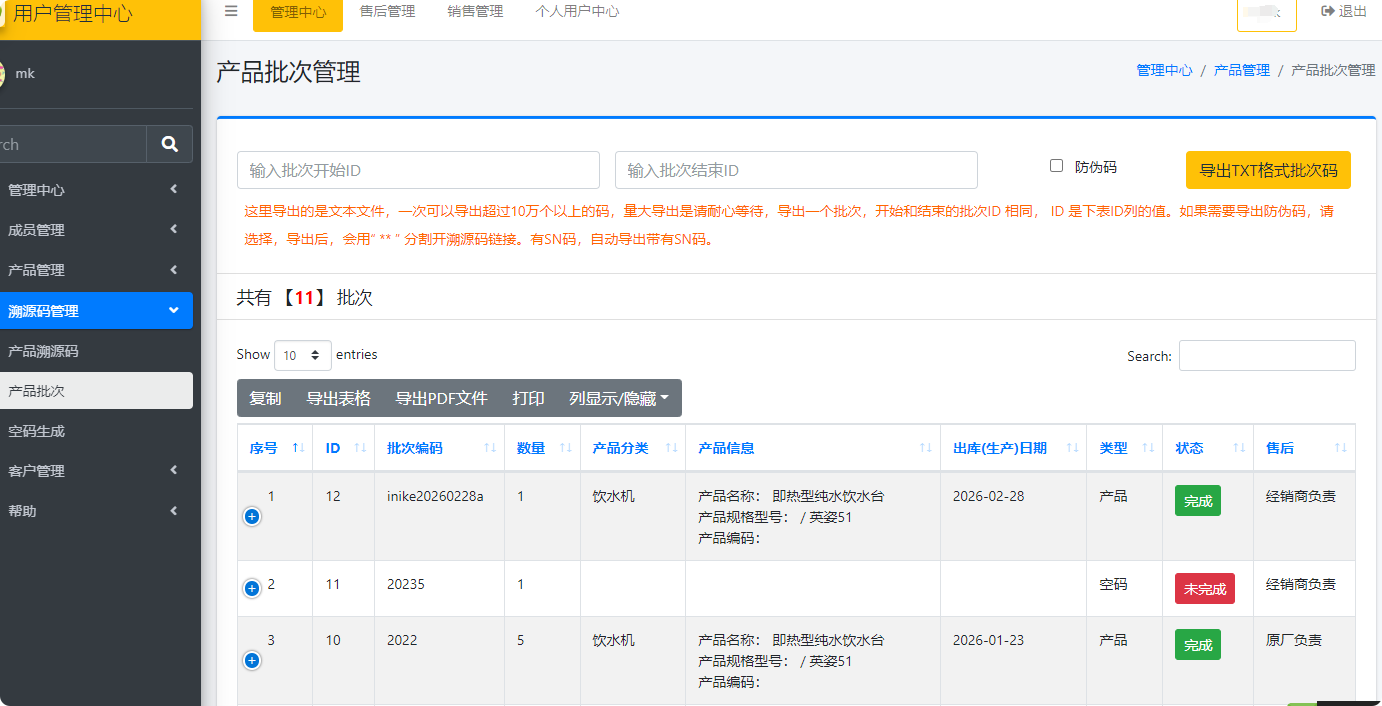1382x706 pixels.
Task: Follow the 产品管理 breadcrumb link
Action: coord(1242,70)
